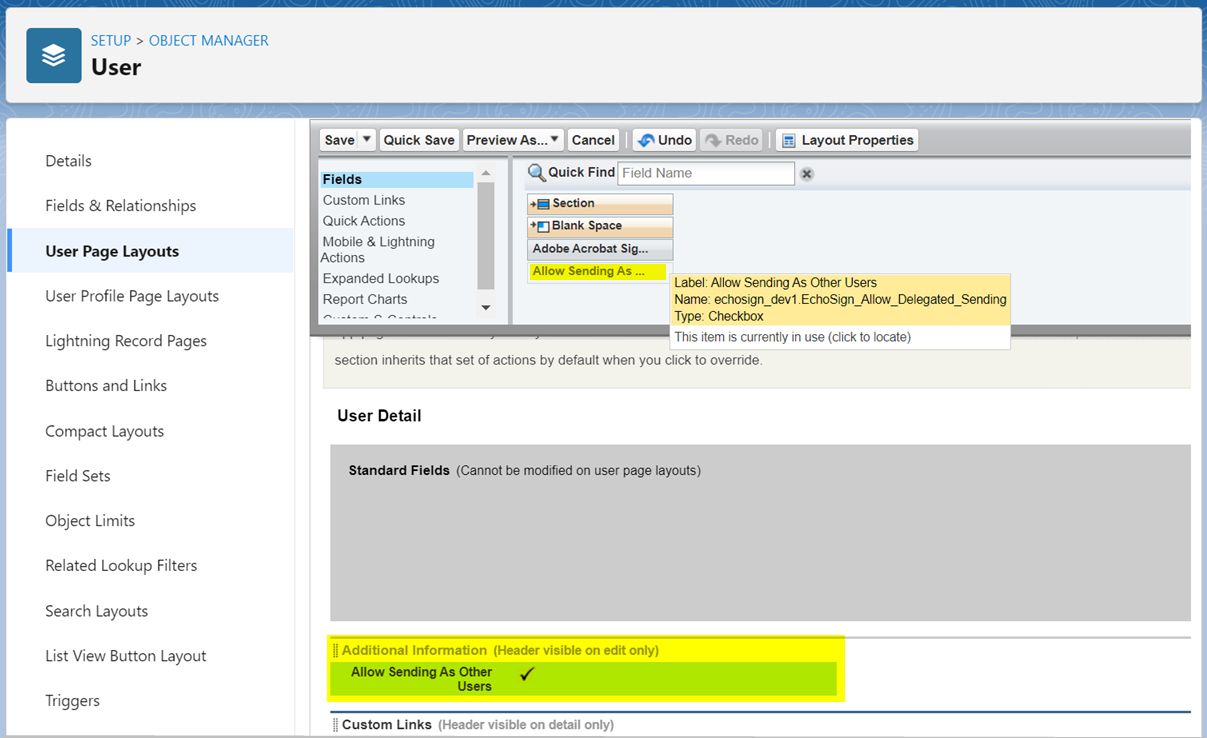This screenshot has width=1207, height=738.
Task: Click the User object stack icon
Action: click(54, 56)
